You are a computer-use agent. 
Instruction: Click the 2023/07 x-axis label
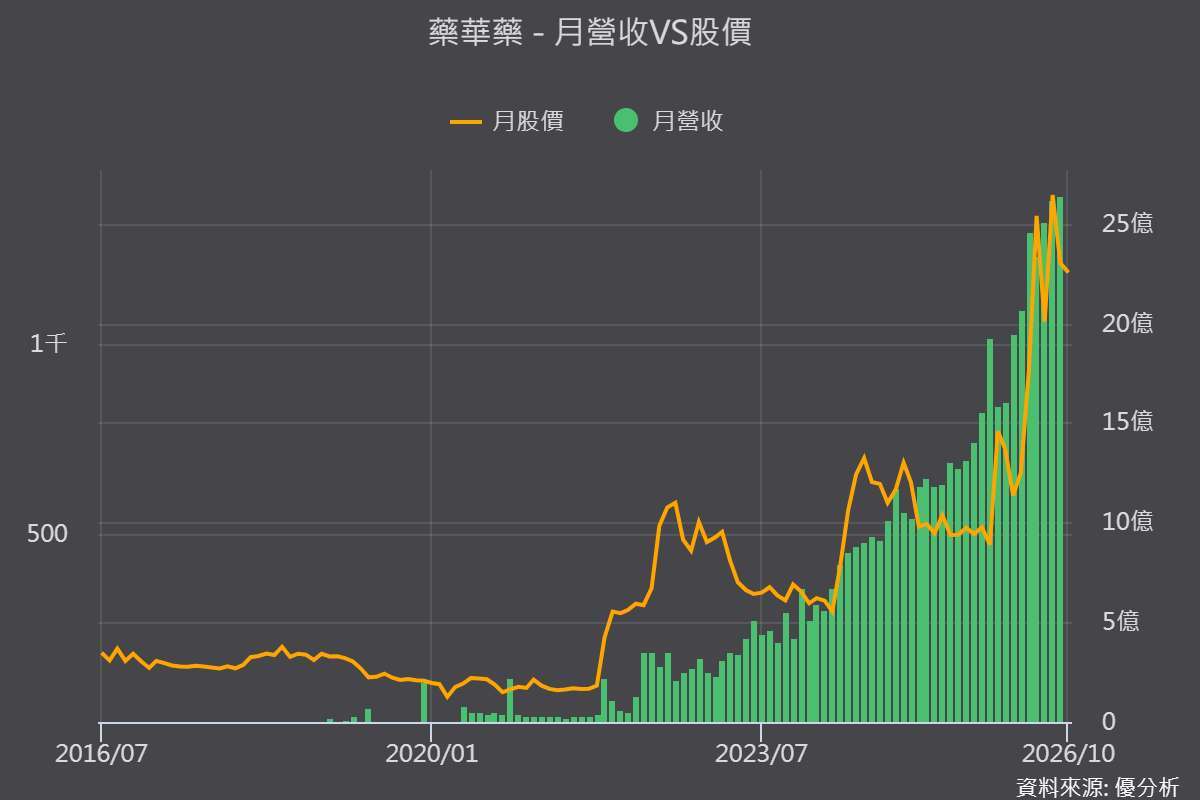click(x=761, y=755)
